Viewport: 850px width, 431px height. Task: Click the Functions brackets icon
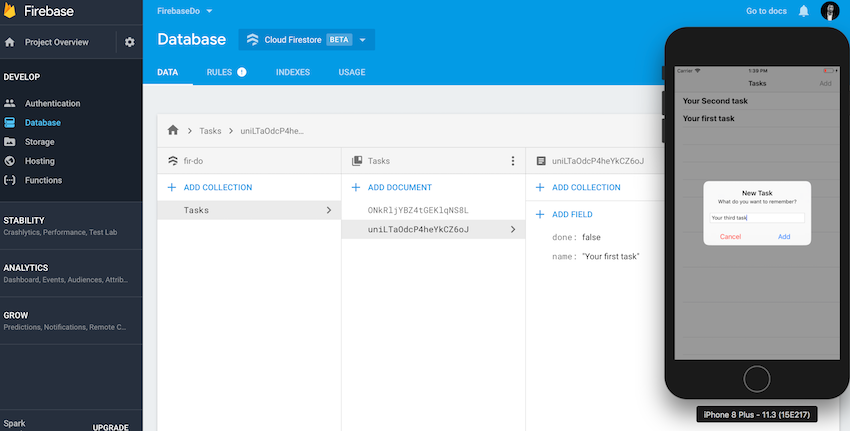pyautogui.click(x=10, y=180)
